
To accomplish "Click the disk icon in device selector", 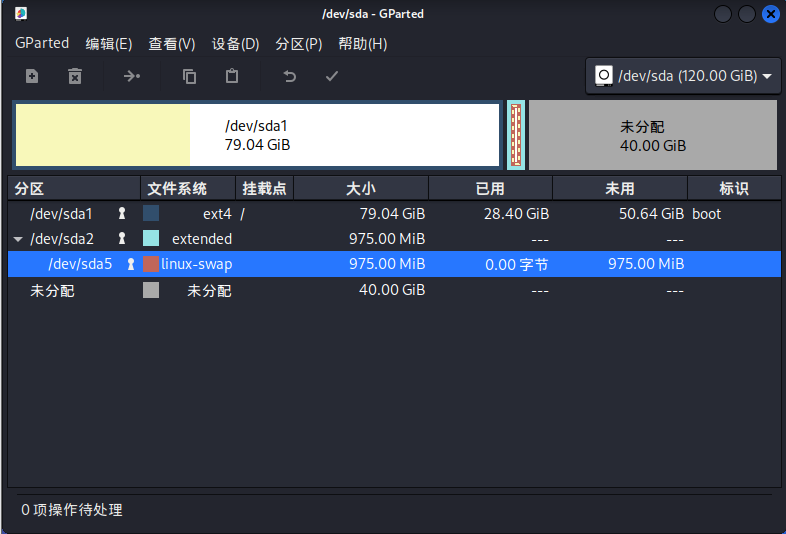I will pos(604,76).
